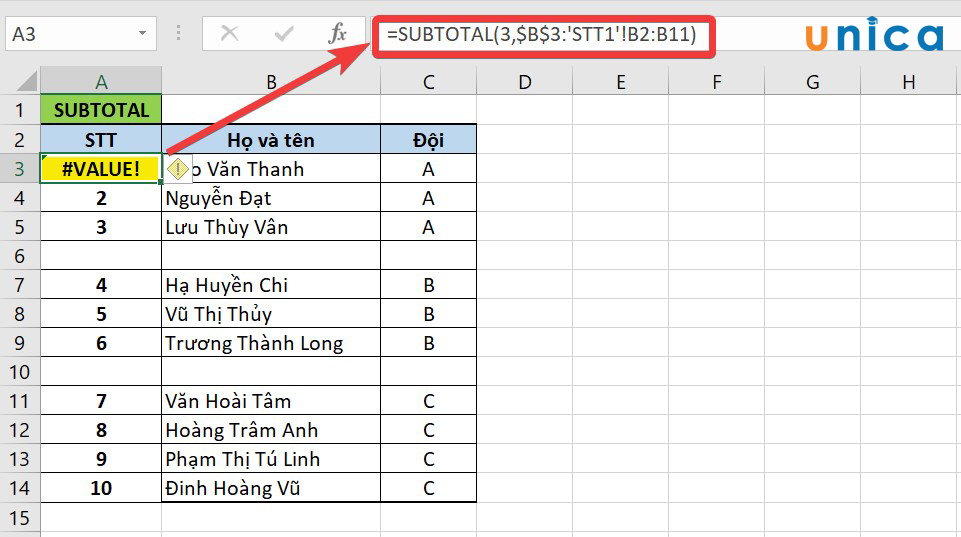Click the Enter checkmark icon in formula bar
This screenshot has width=961, height=537.
pyautogui.click(x=283, y=33)
